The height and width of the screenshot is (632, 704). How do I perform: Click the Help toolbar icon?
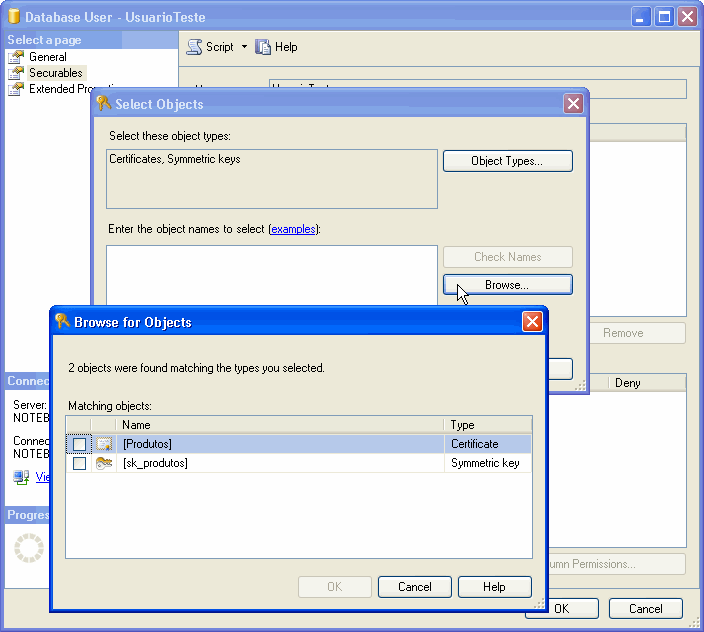[x=264, y=47]
